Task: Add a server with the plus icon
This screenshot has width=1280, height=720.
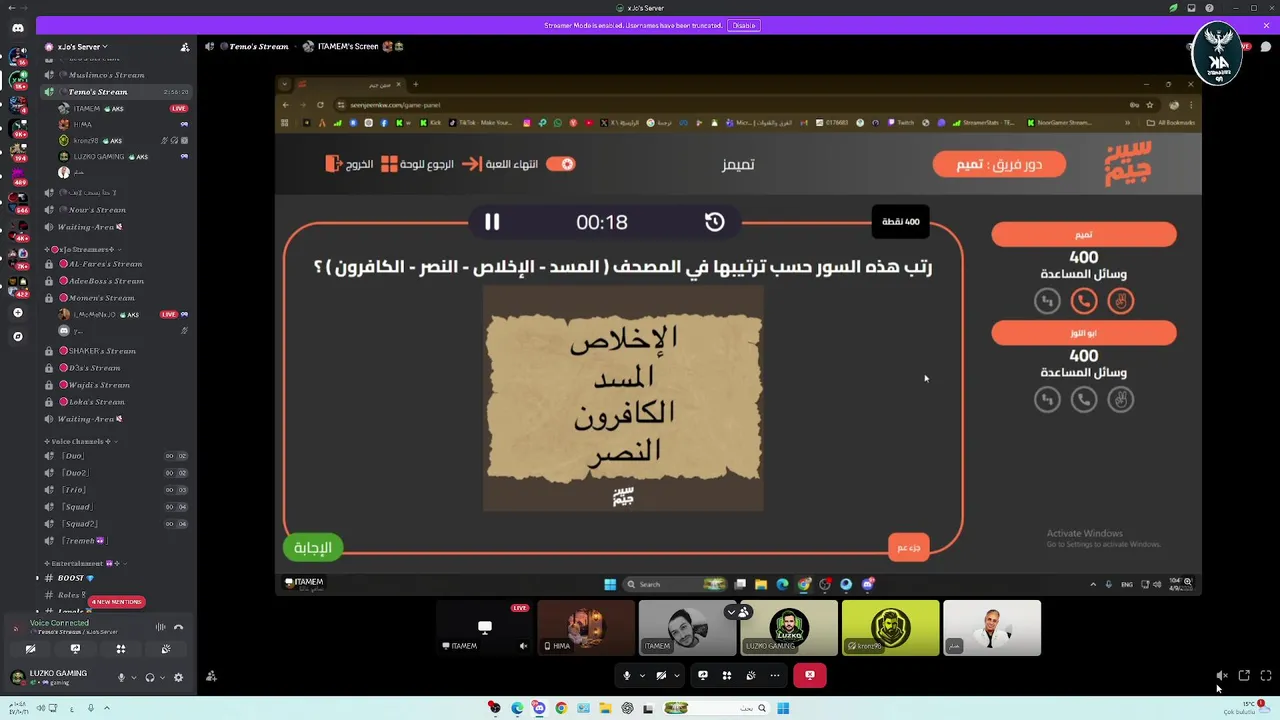Action: [x=17, y=313]
